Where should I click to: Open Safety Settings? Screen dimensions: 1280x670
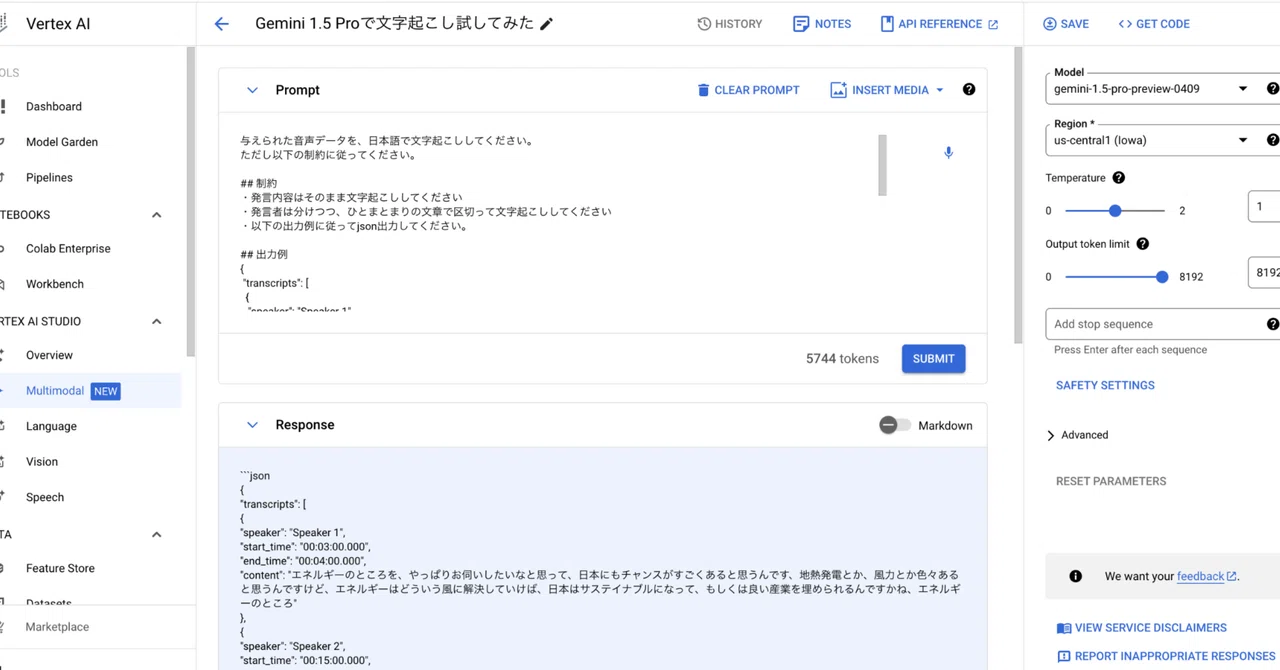tap(1105, 385)
